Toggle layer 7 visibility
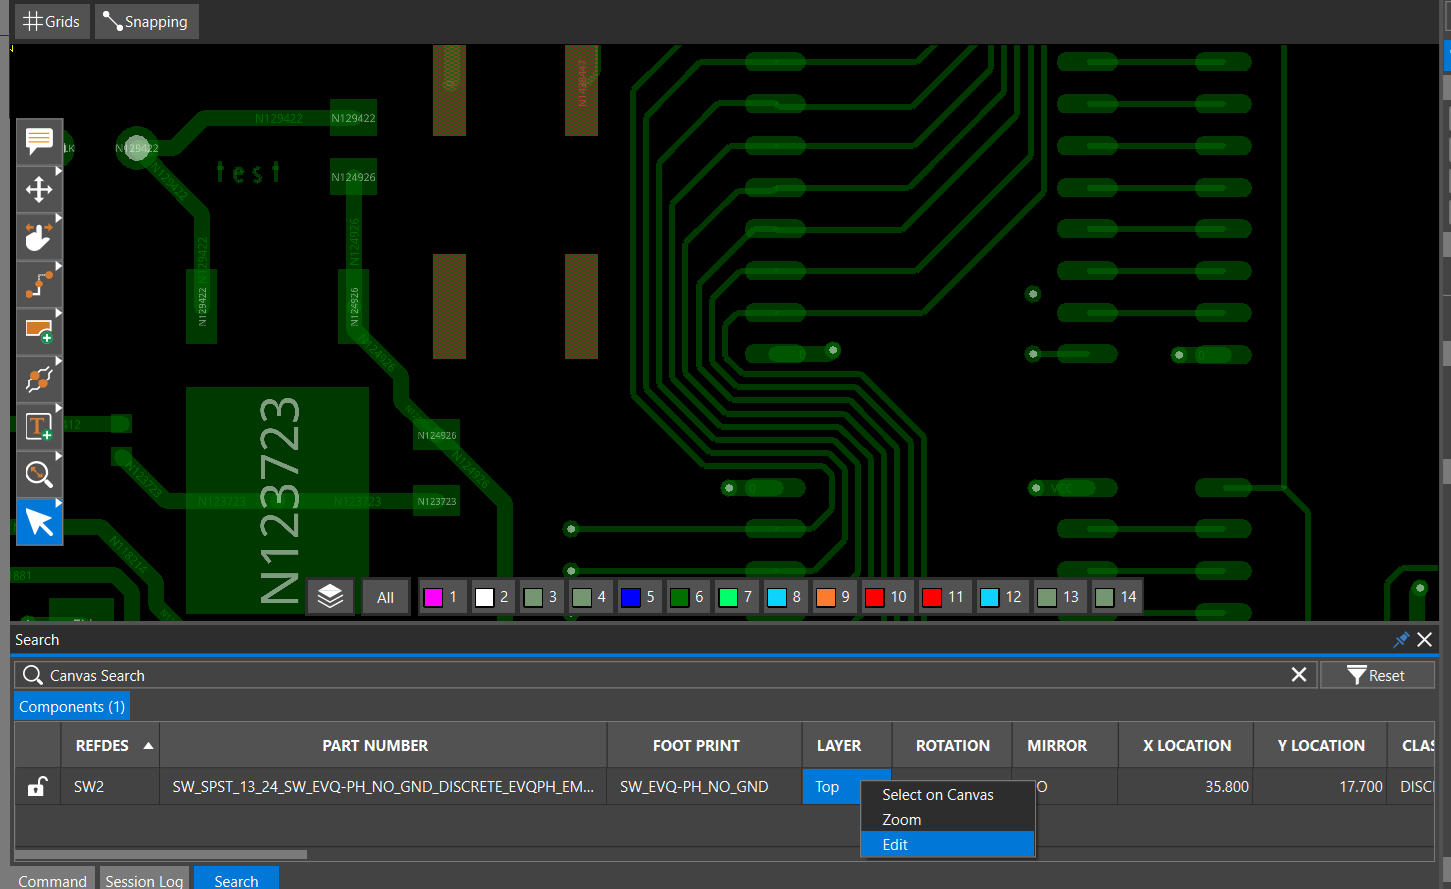This screenshot has width=1451, height=889. [x=736, y=597]
